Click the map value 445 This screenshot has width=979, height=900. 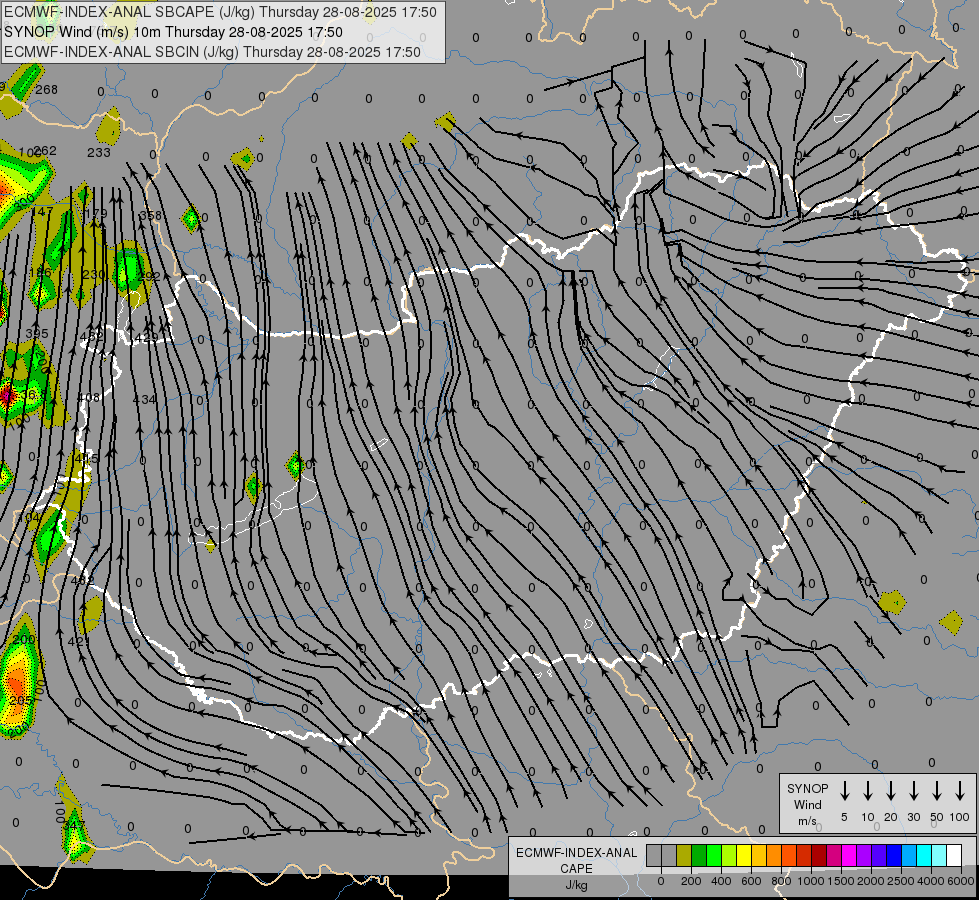click(x=86, y=459)
